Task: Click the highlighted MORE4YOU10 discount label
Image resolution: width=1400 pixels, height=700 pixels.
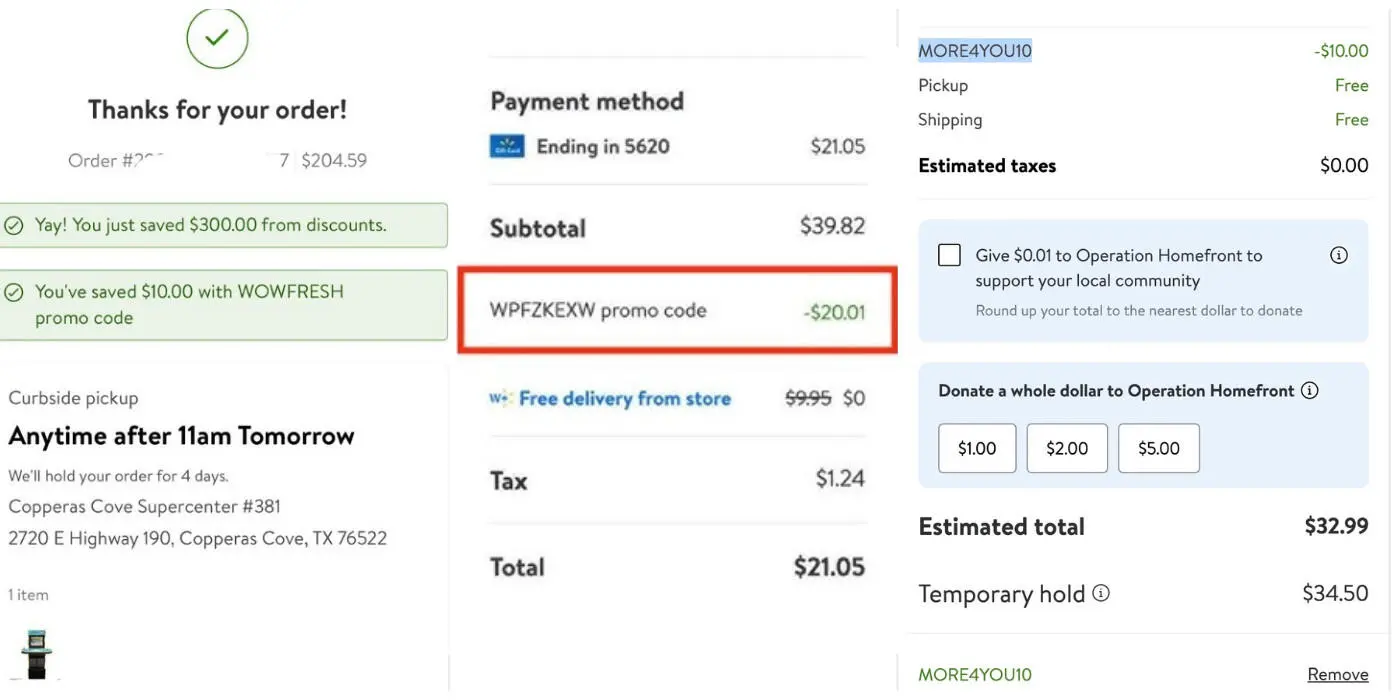Action: click(x=975, y=51)
